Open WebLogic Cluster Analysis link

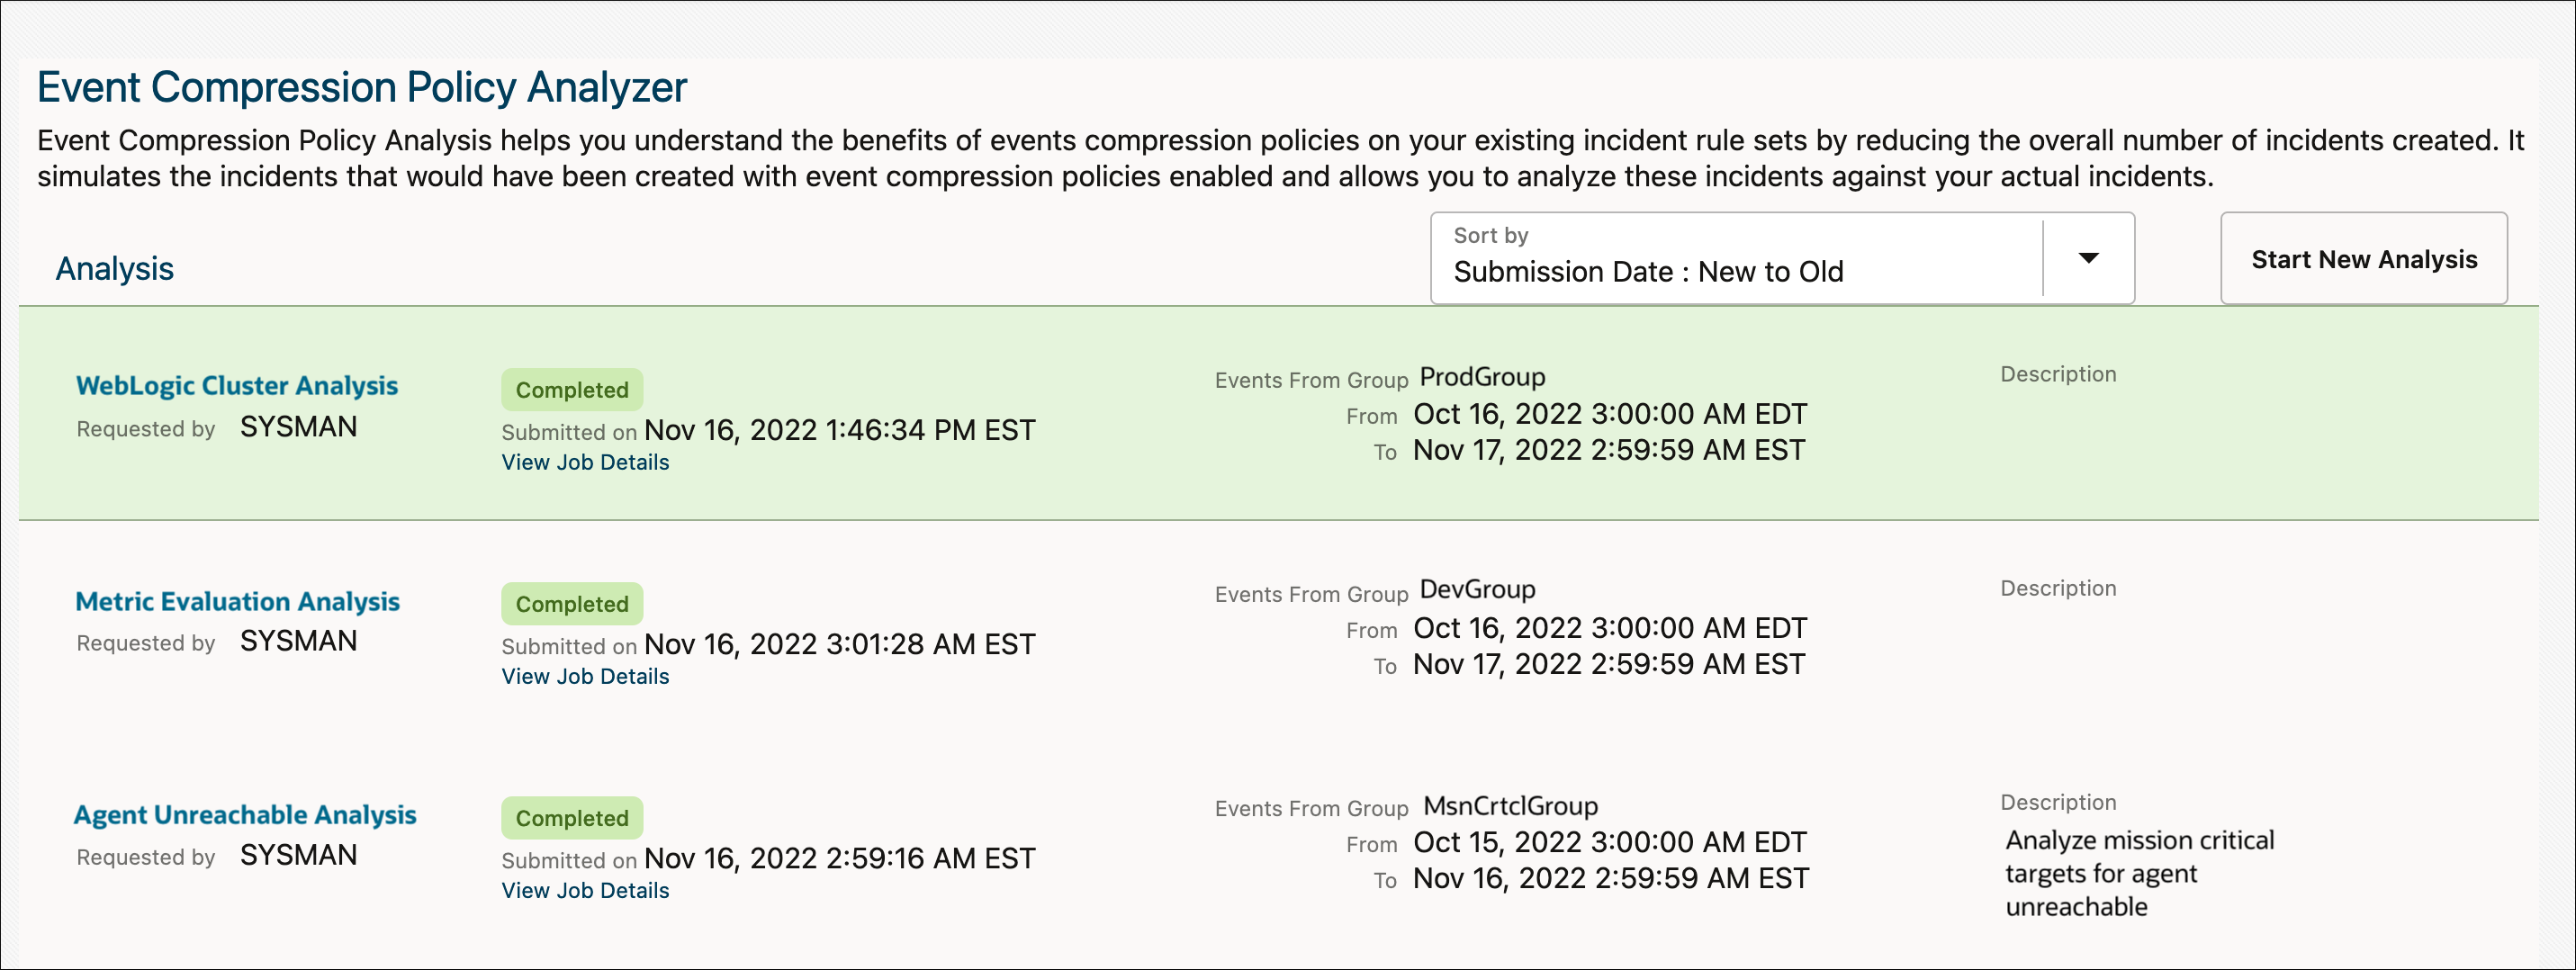pos(237,386)
